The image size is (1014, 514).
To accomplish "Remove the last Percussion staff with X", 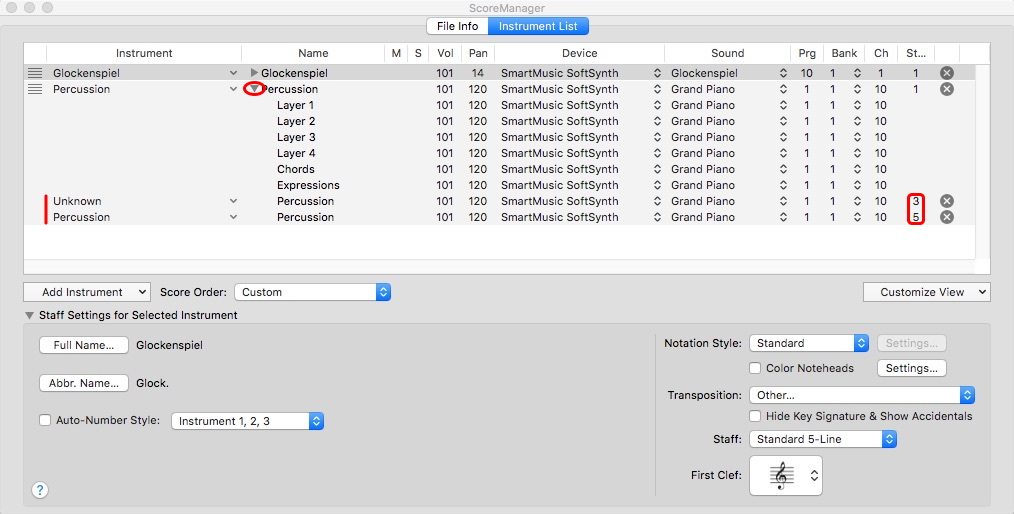I will click(946, 217).
